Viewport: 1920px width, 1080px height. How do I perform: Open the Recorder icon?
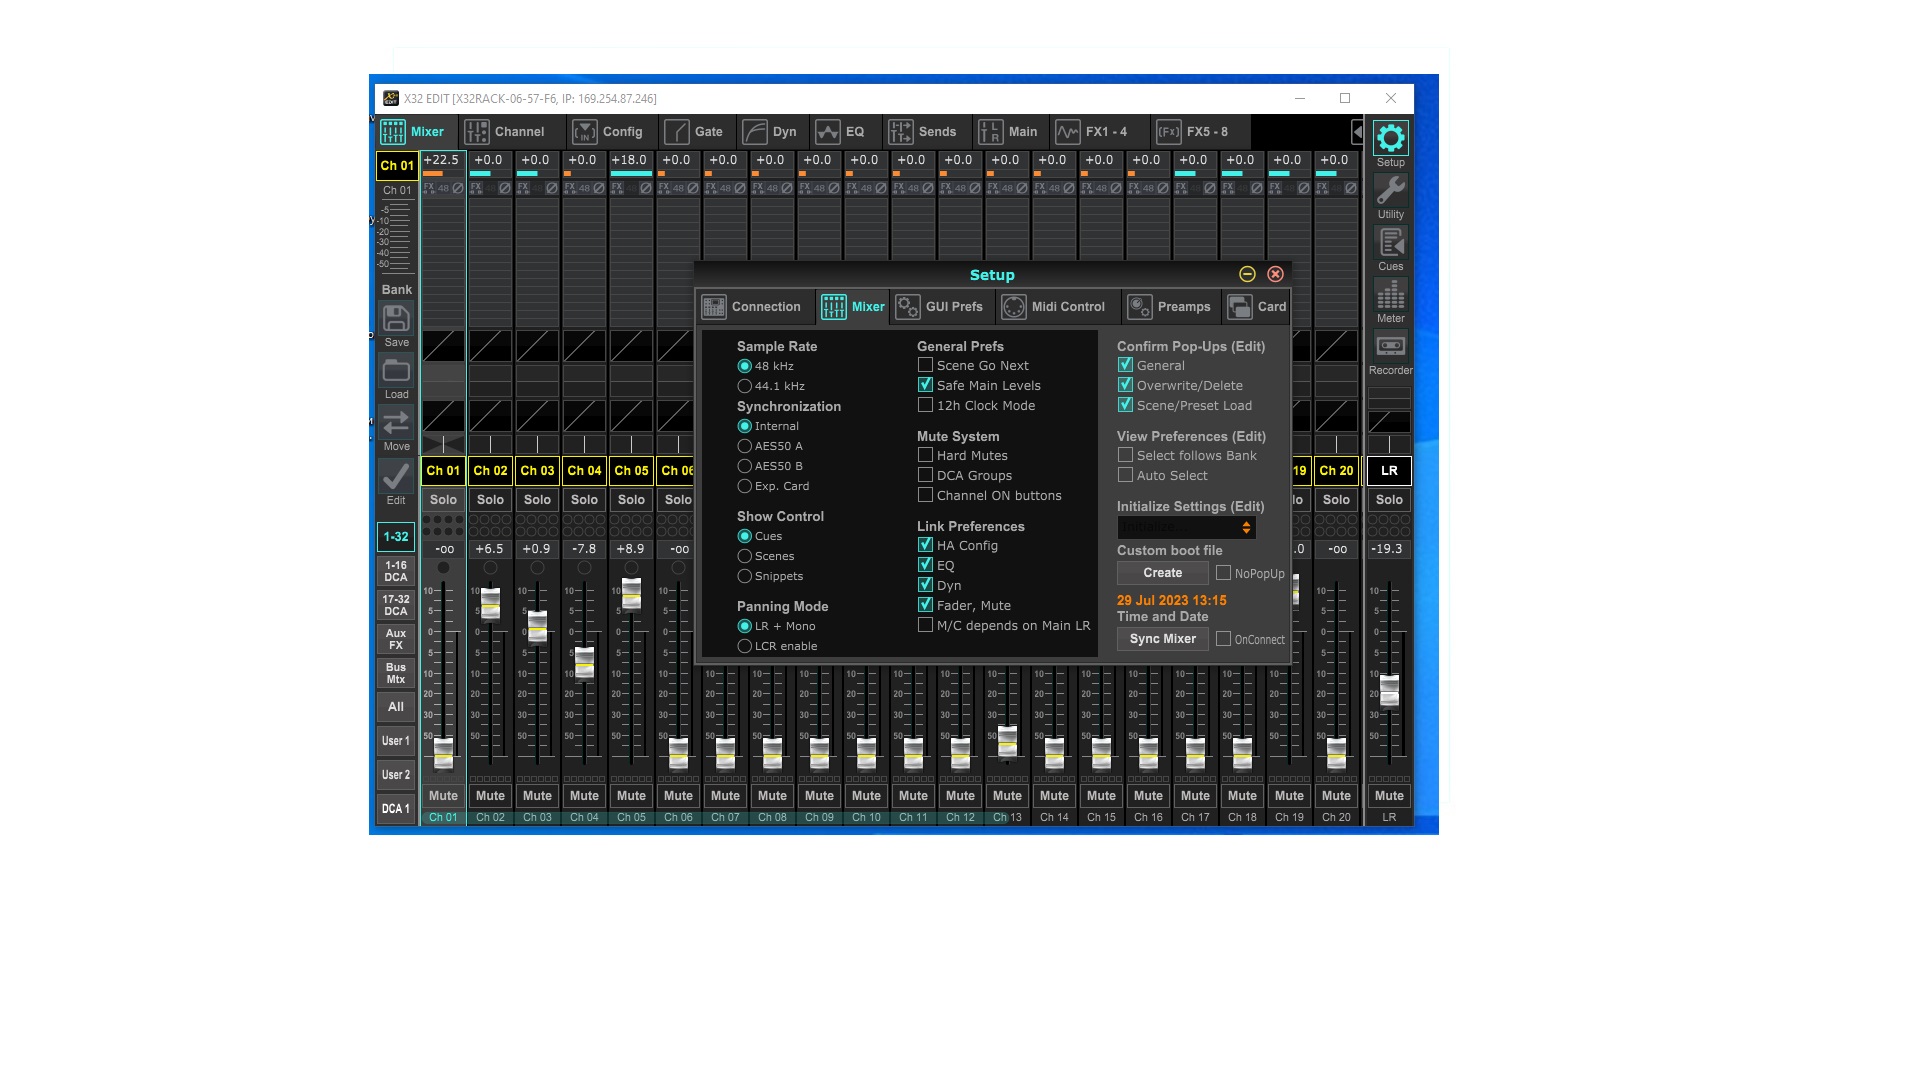tap(1390, 347)
